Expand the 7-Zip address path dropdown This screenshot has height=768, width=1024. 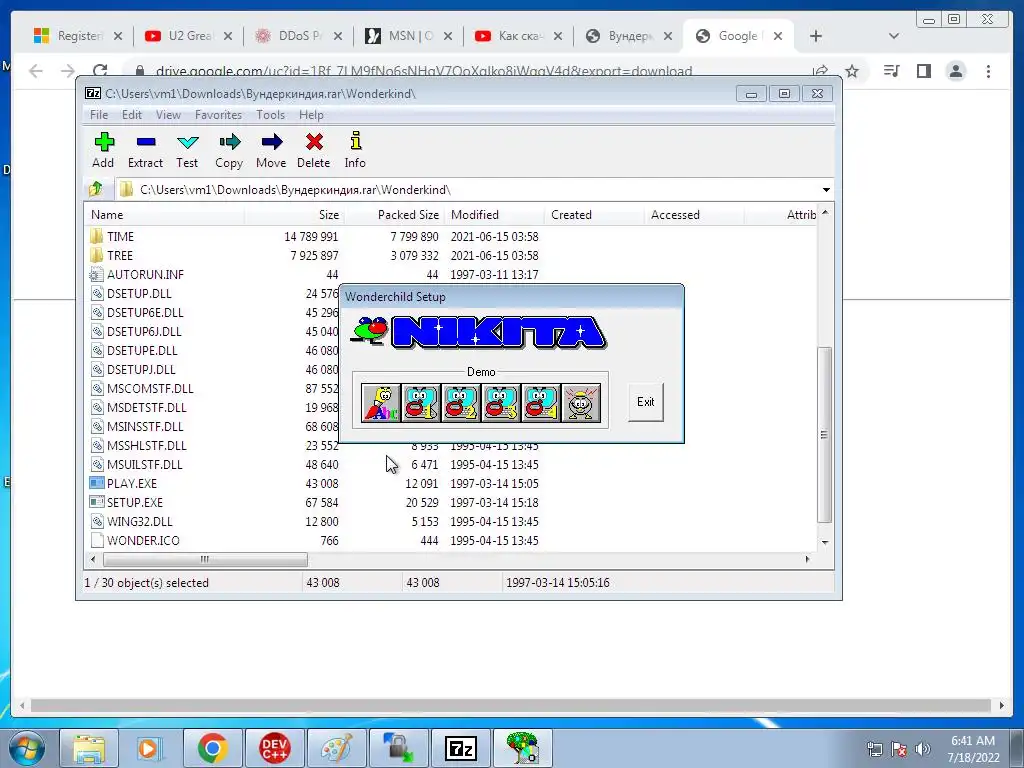(x=826, y=189)
